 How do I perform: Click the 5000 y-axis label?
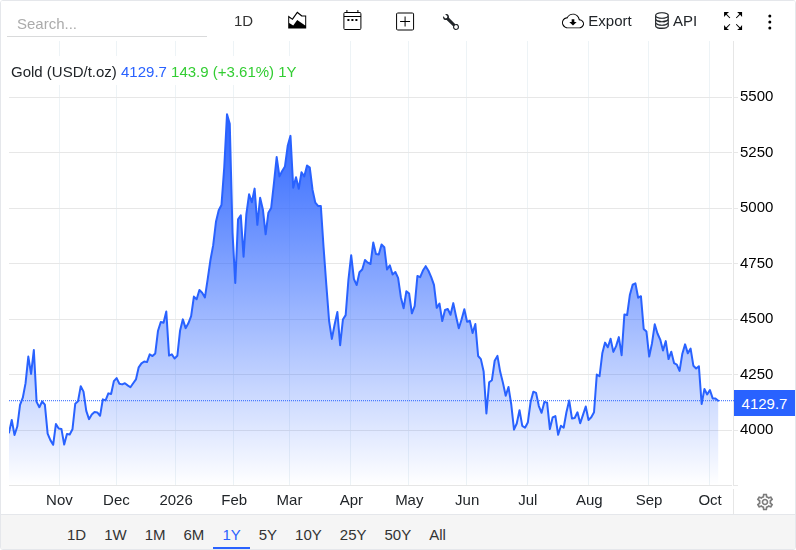(x=756, y=207)
